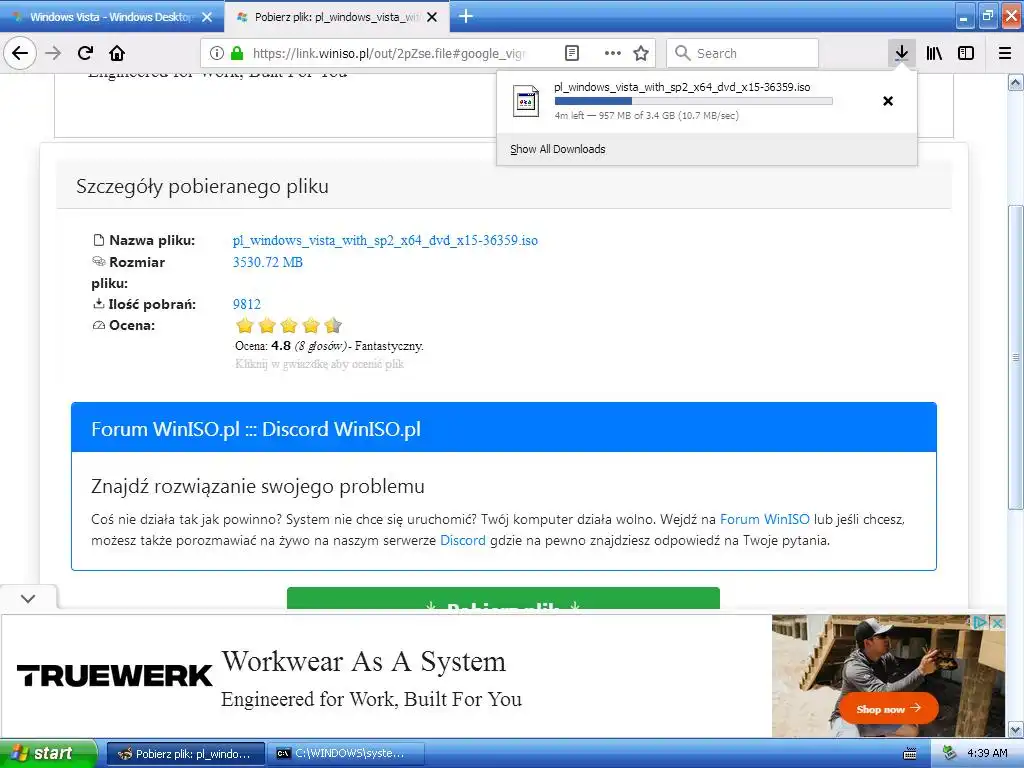Toggle reader view icon in address bar
Screen dimensions: 1024x768
571,53
